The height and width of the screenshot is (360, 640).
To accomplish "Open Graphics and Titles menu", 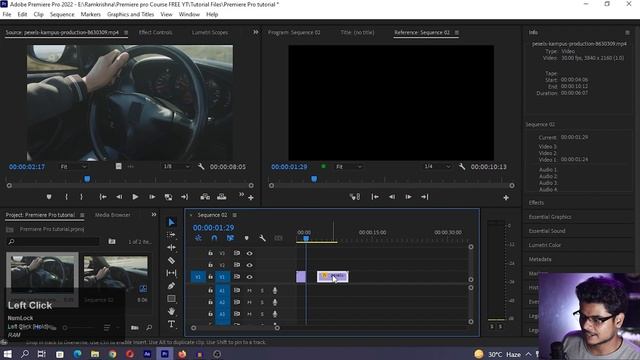I will 131,14.
